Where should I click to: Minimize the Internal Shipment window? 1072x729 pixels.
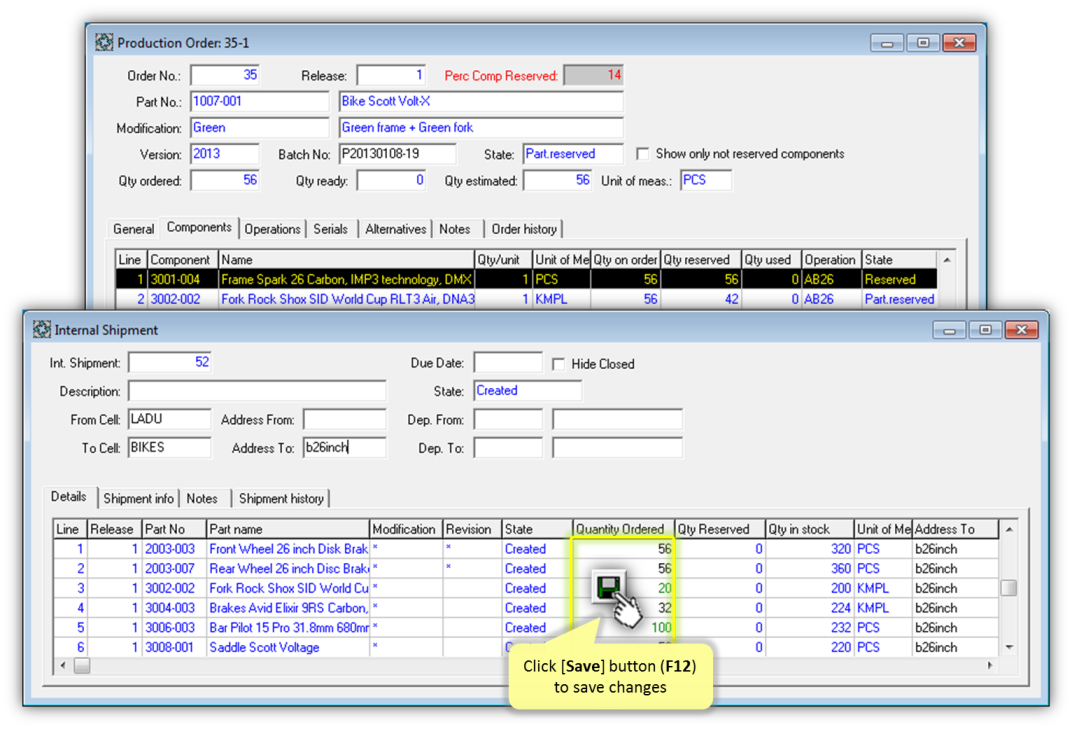(949, 330)
